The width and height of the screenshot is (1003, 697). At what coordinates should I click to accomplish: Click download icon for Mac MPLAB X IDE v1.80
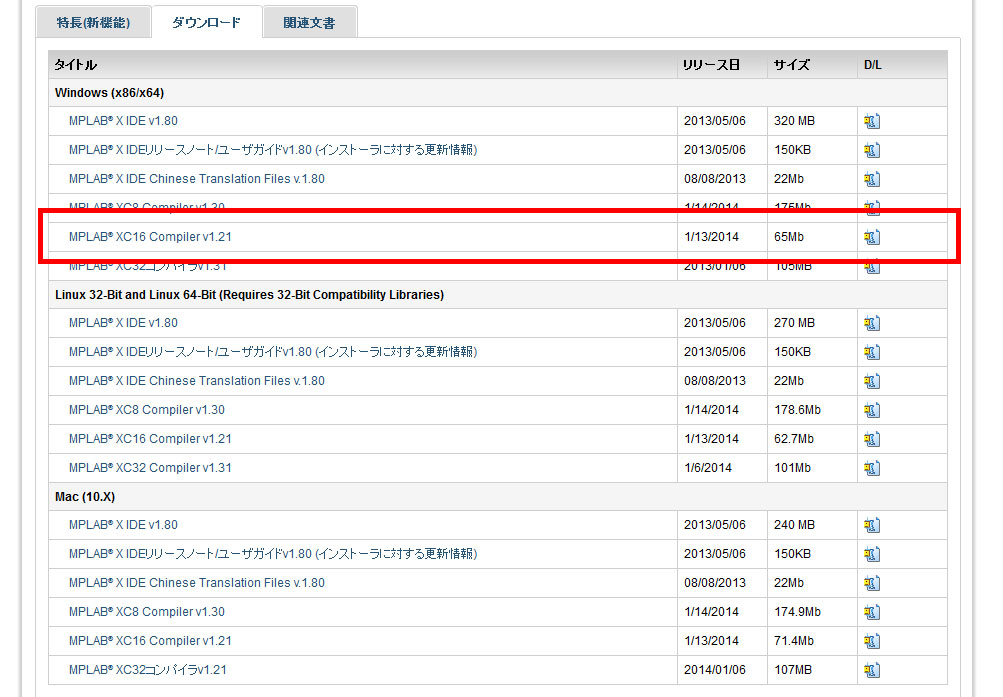coord(871,526)
